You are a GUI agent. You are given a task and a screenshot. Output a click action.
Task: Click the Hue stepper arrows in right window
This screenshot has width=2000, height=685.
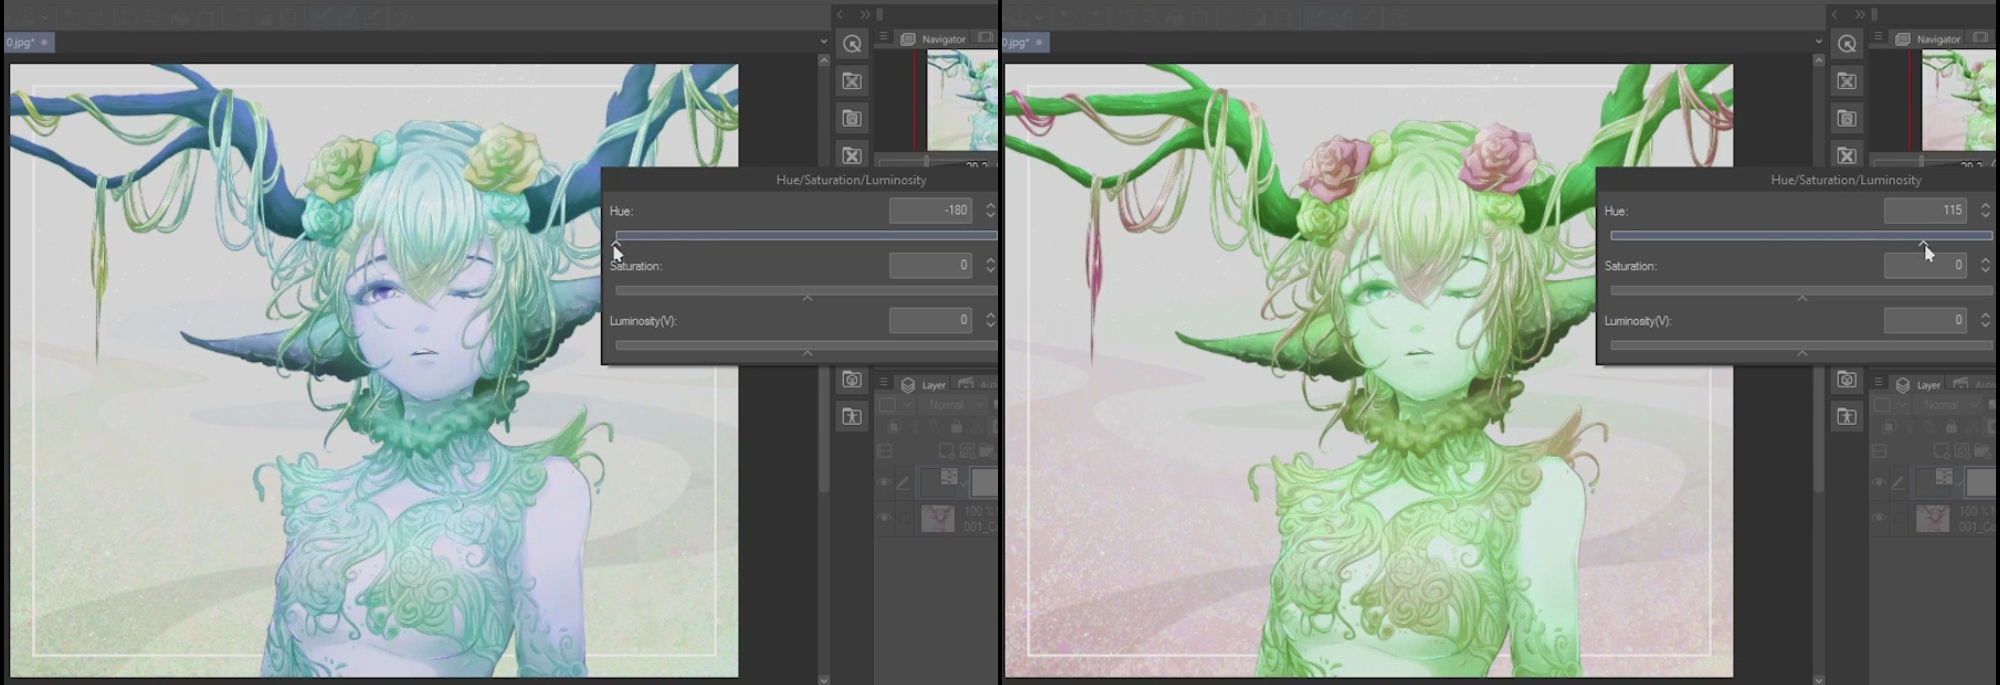[x=1985, y=210]
